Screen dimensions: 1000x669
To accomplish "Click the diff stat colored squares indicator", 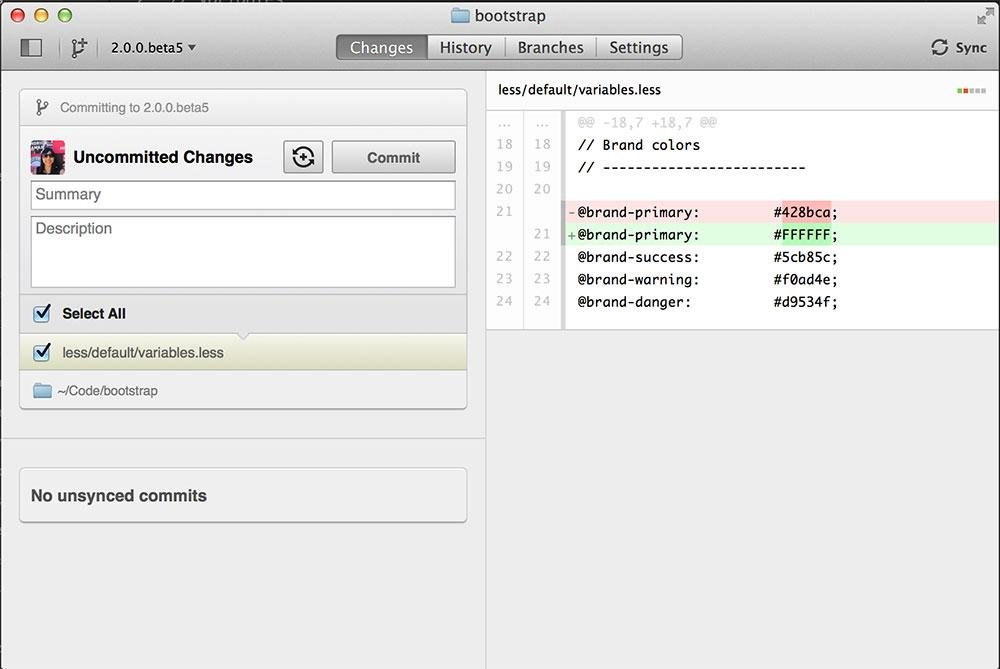I will click(x=971, y=91).
